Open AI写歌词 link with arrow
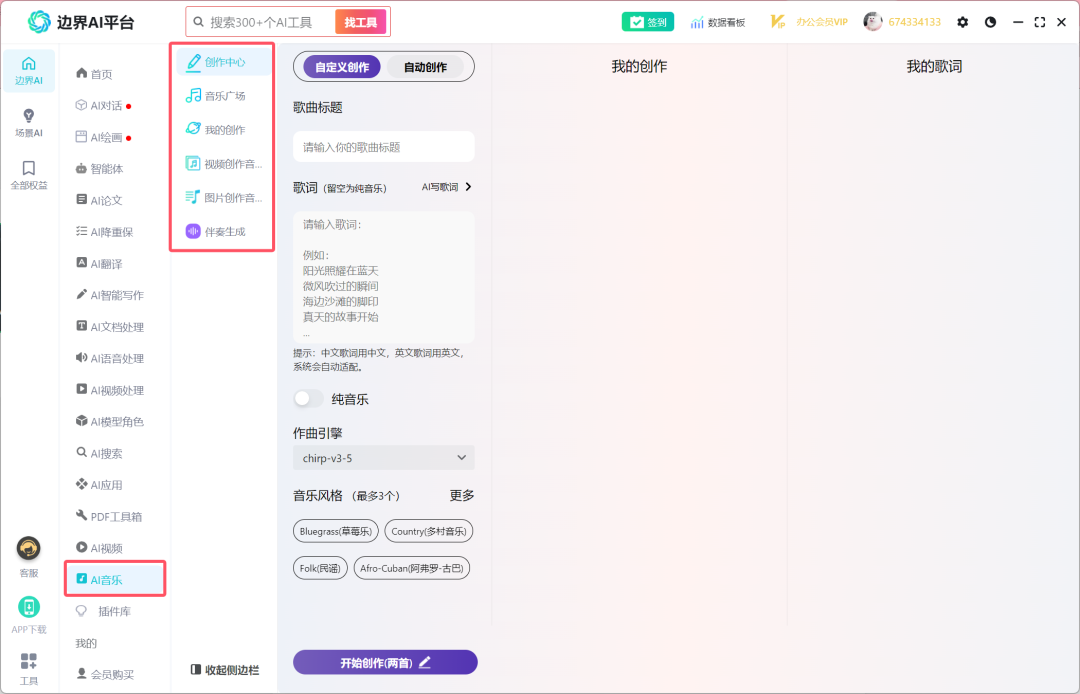The height and width of the screenshot is (694, 1080). click(x=447, y=187)
